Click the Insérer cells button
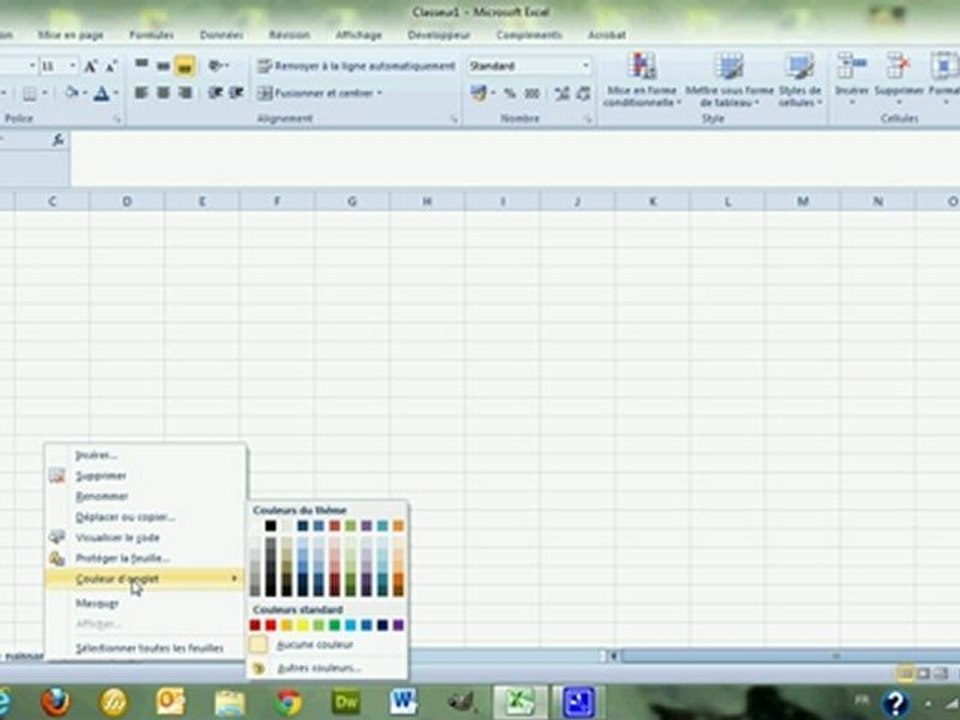This screenshot has height=720, width=960. (852, 78)
